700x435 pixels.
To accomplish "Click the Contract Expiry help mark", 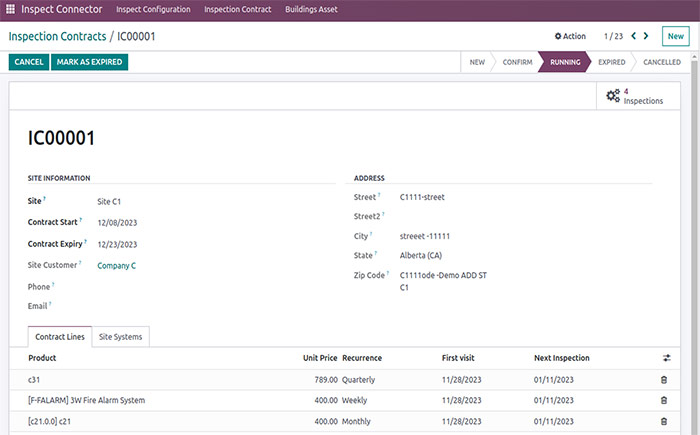I will (85, 242).
